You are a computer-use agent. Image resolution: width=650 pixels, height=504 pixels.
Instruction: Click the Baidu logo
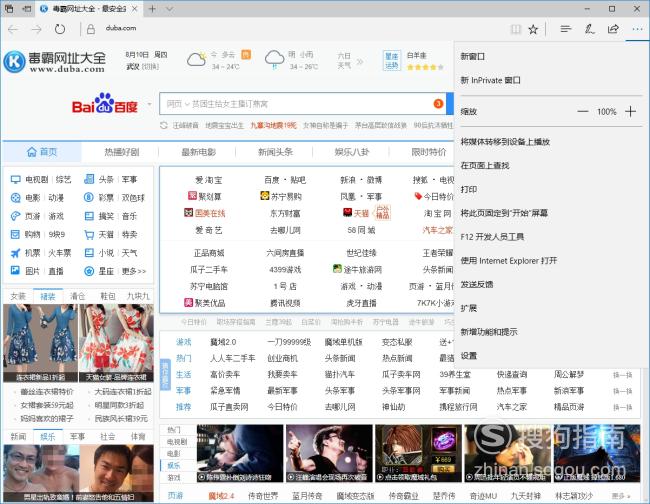coord(105,103)
